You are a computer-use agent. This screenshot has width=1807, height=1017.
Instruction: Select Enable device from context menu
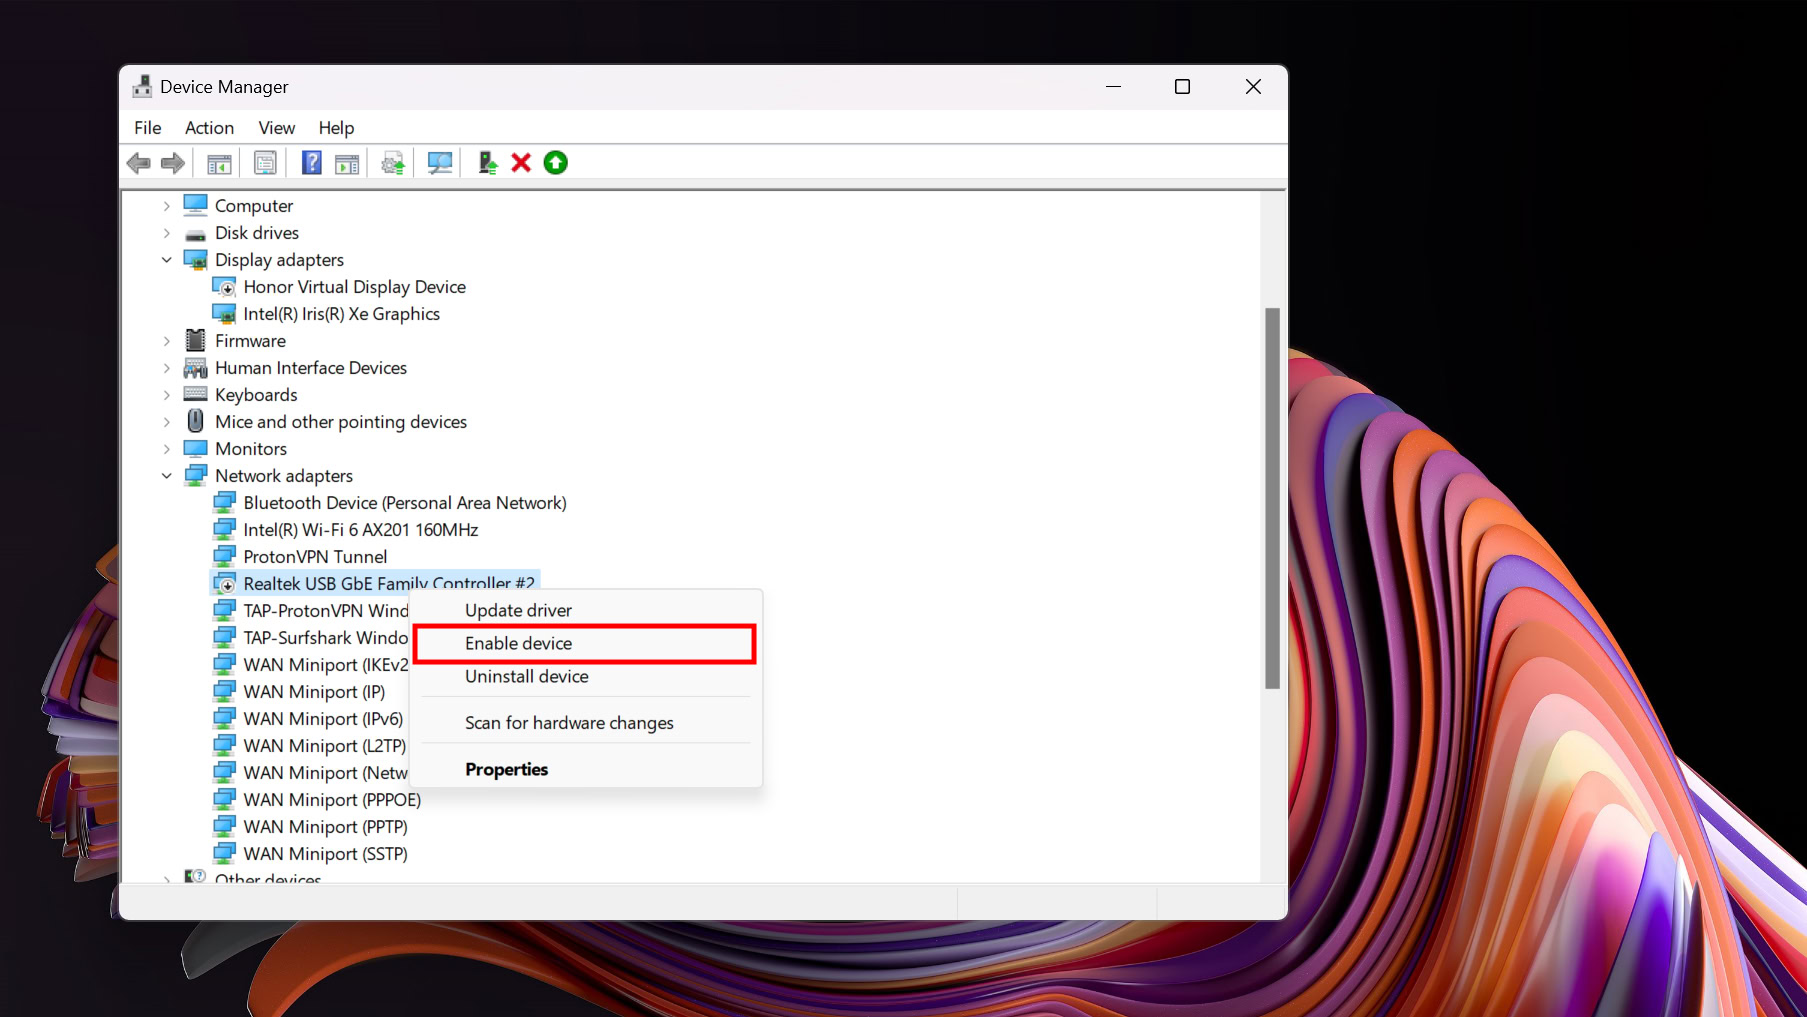pos(518,644)
